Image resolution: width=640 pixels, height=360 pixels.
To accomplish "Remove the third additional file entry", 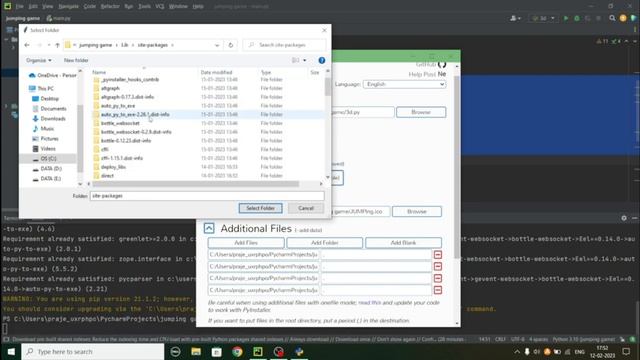I will [x=438, y=278].
